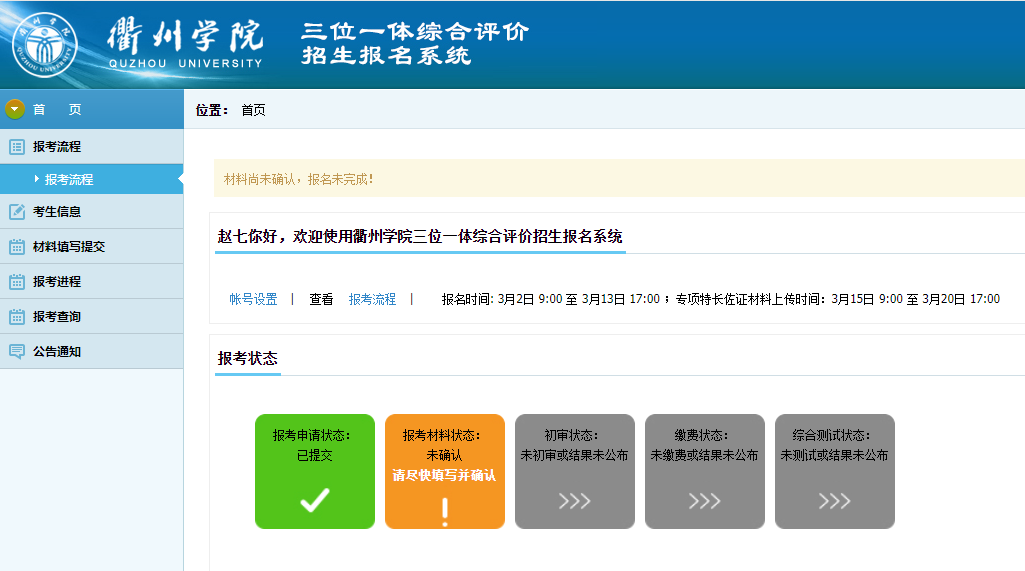
Task: Open the 公告通知 menu item
Action: click(x=57, y=352)
